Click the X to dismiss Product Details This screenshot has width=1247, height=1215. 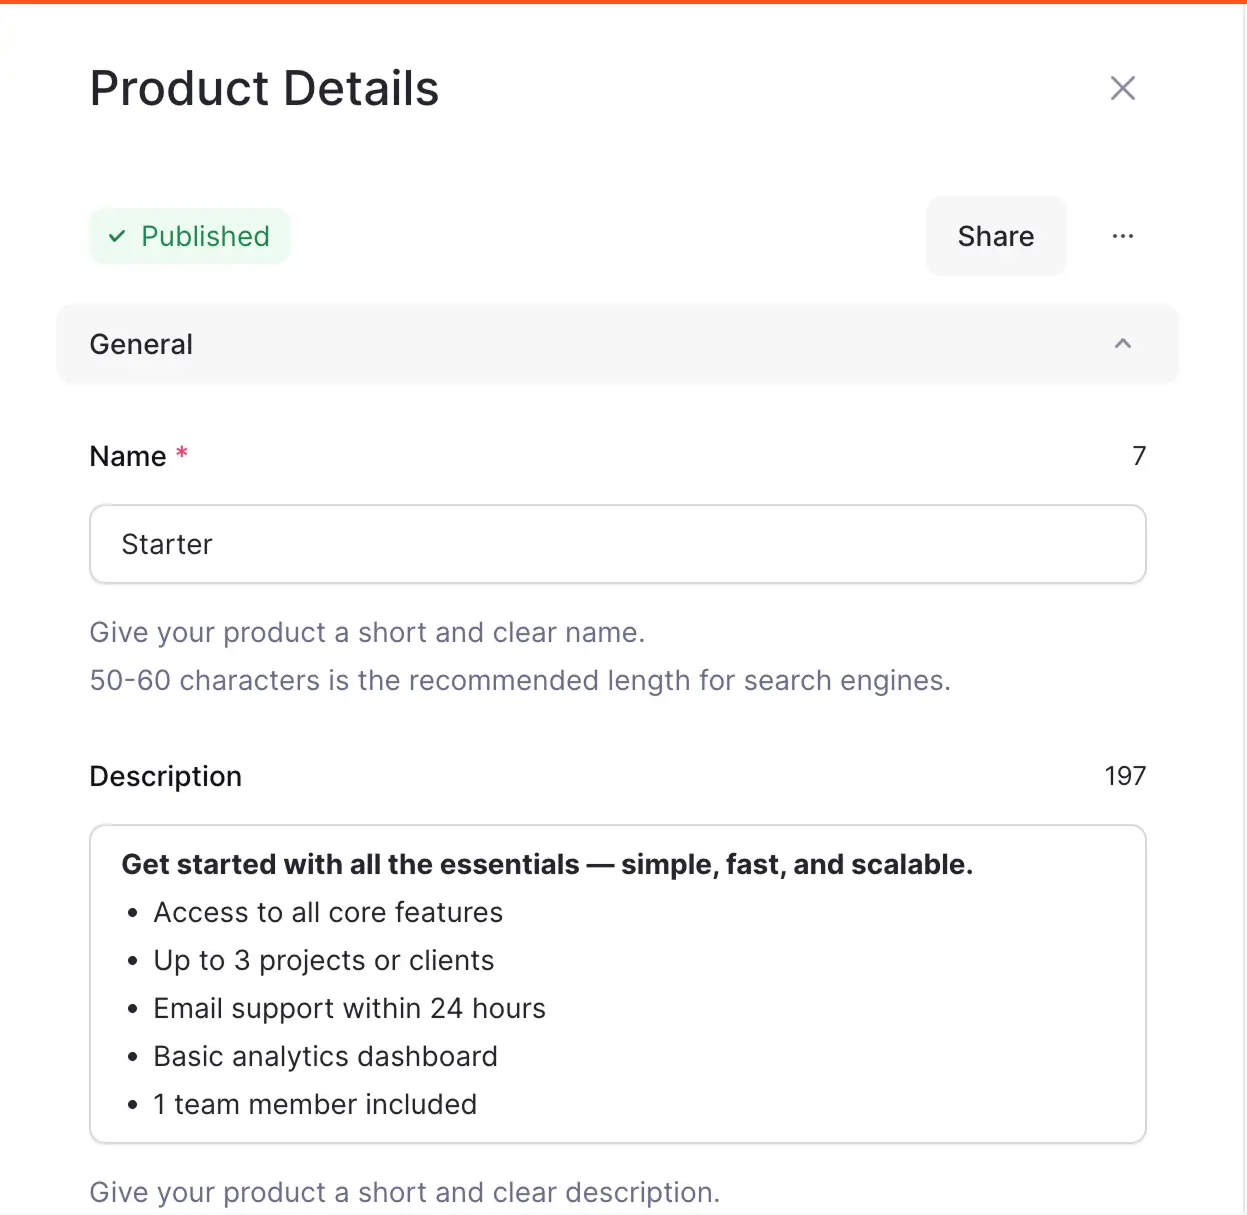point(1122,88)
